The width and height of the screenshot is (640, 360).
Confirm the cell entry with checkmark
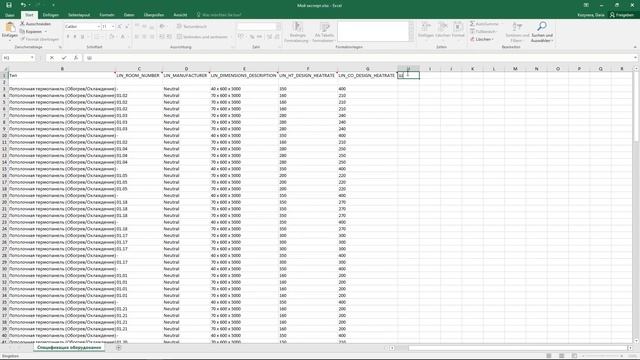(x=64, y=58)
